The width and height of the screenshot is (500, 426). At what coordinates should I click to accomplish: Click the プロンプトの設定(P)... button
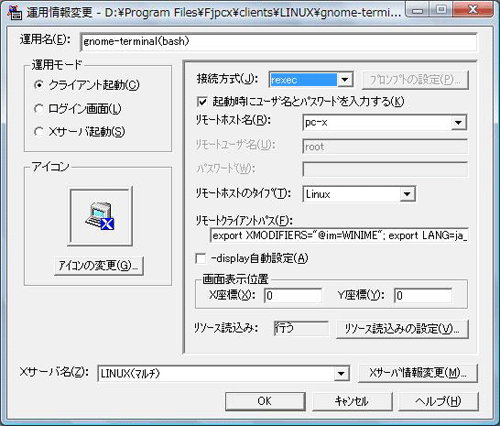pos(415,80)
